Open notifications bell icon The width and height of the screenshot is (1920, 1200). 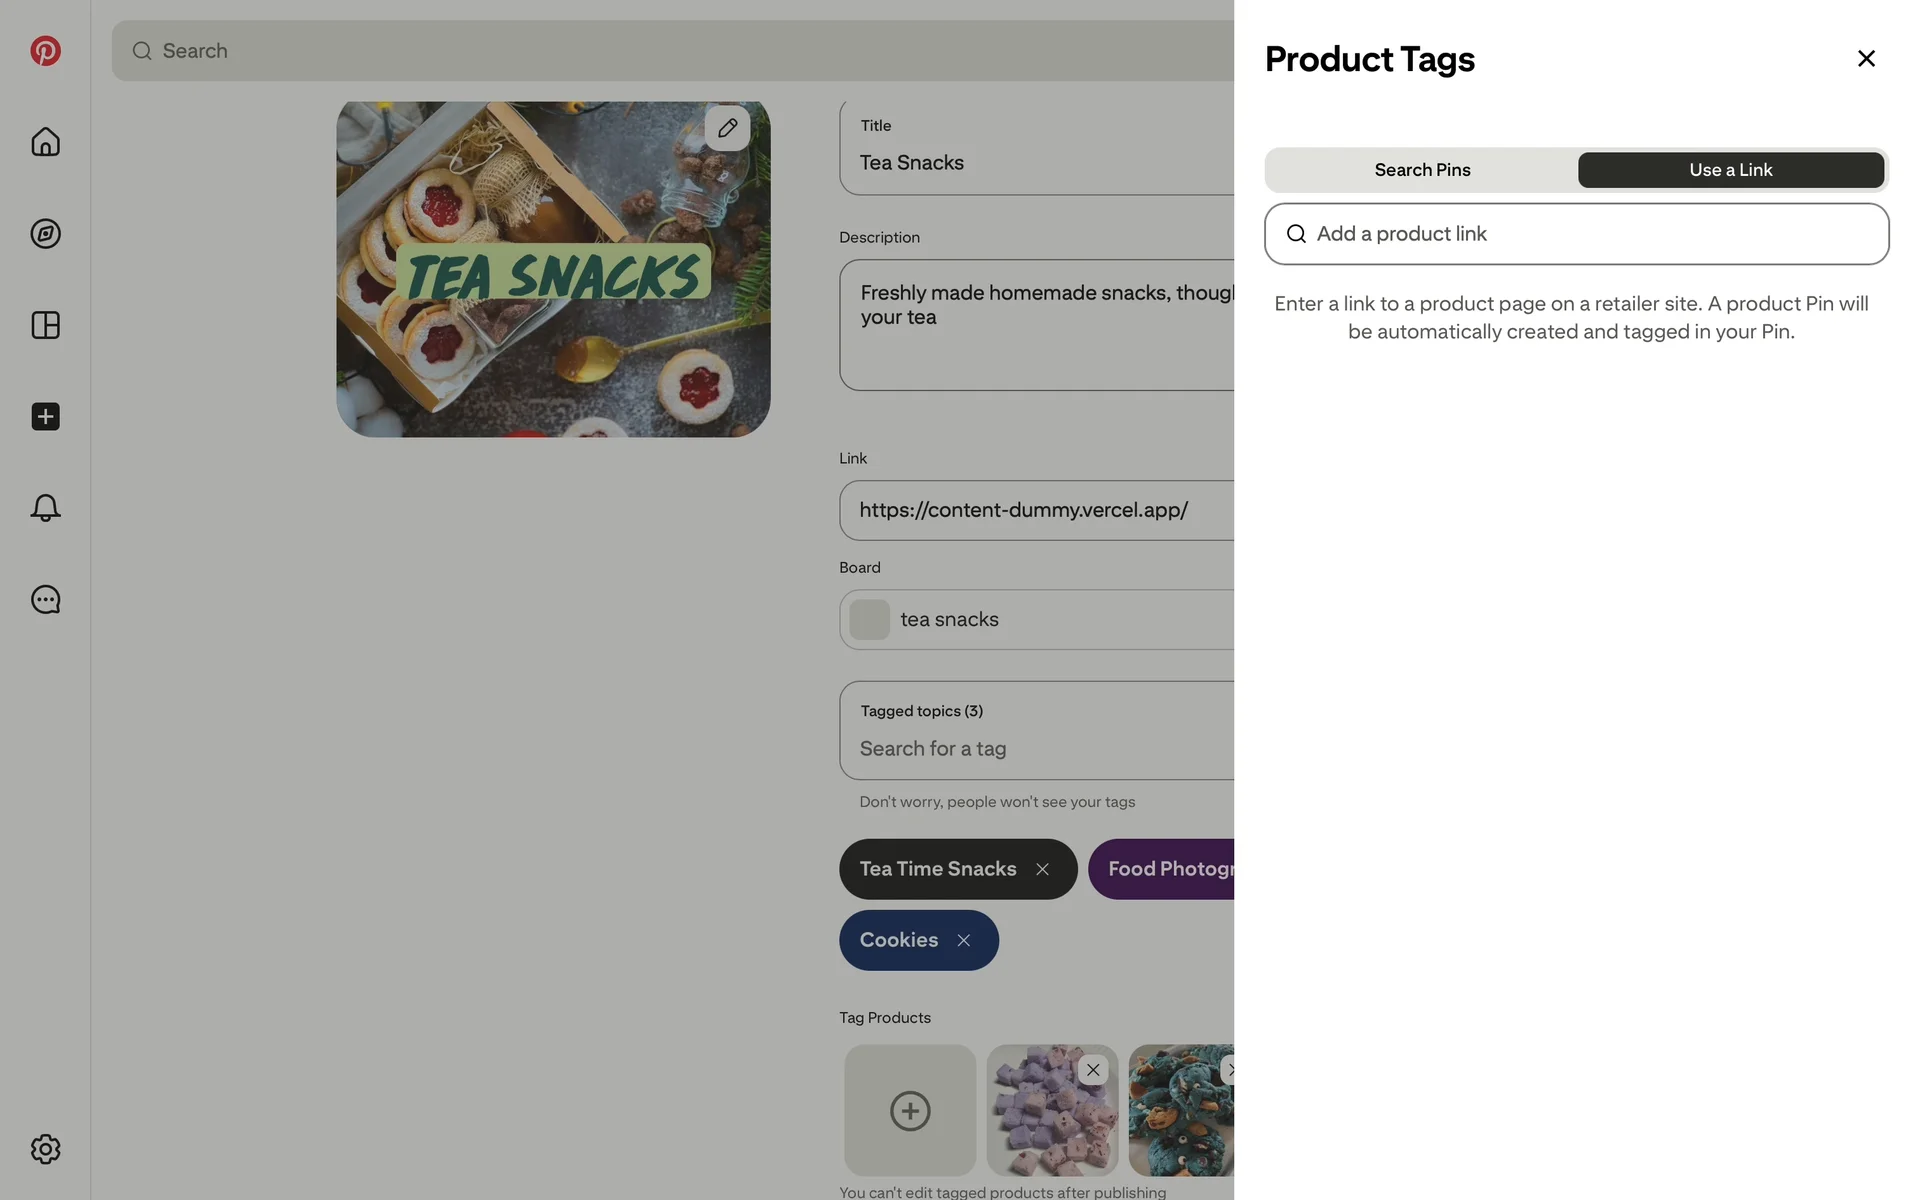45,508
